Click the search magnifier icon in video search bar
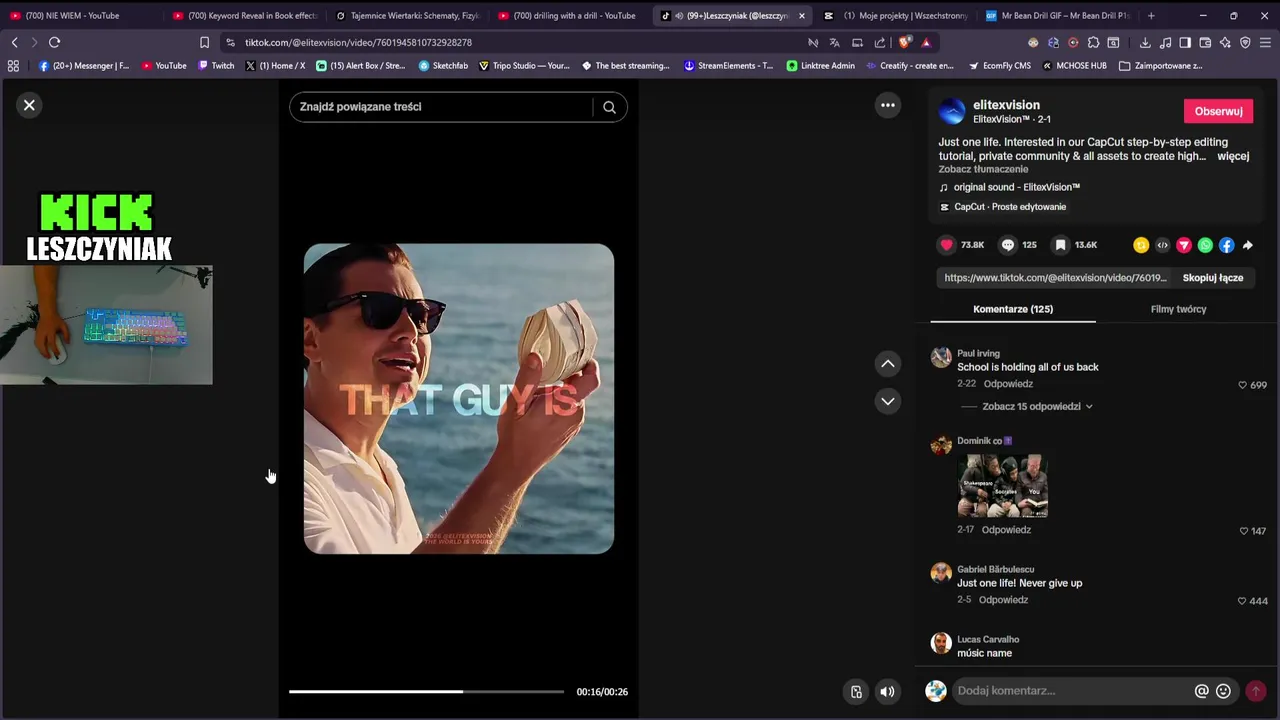This screenshot has height=720, width=1280. click(x=609, y=107)
